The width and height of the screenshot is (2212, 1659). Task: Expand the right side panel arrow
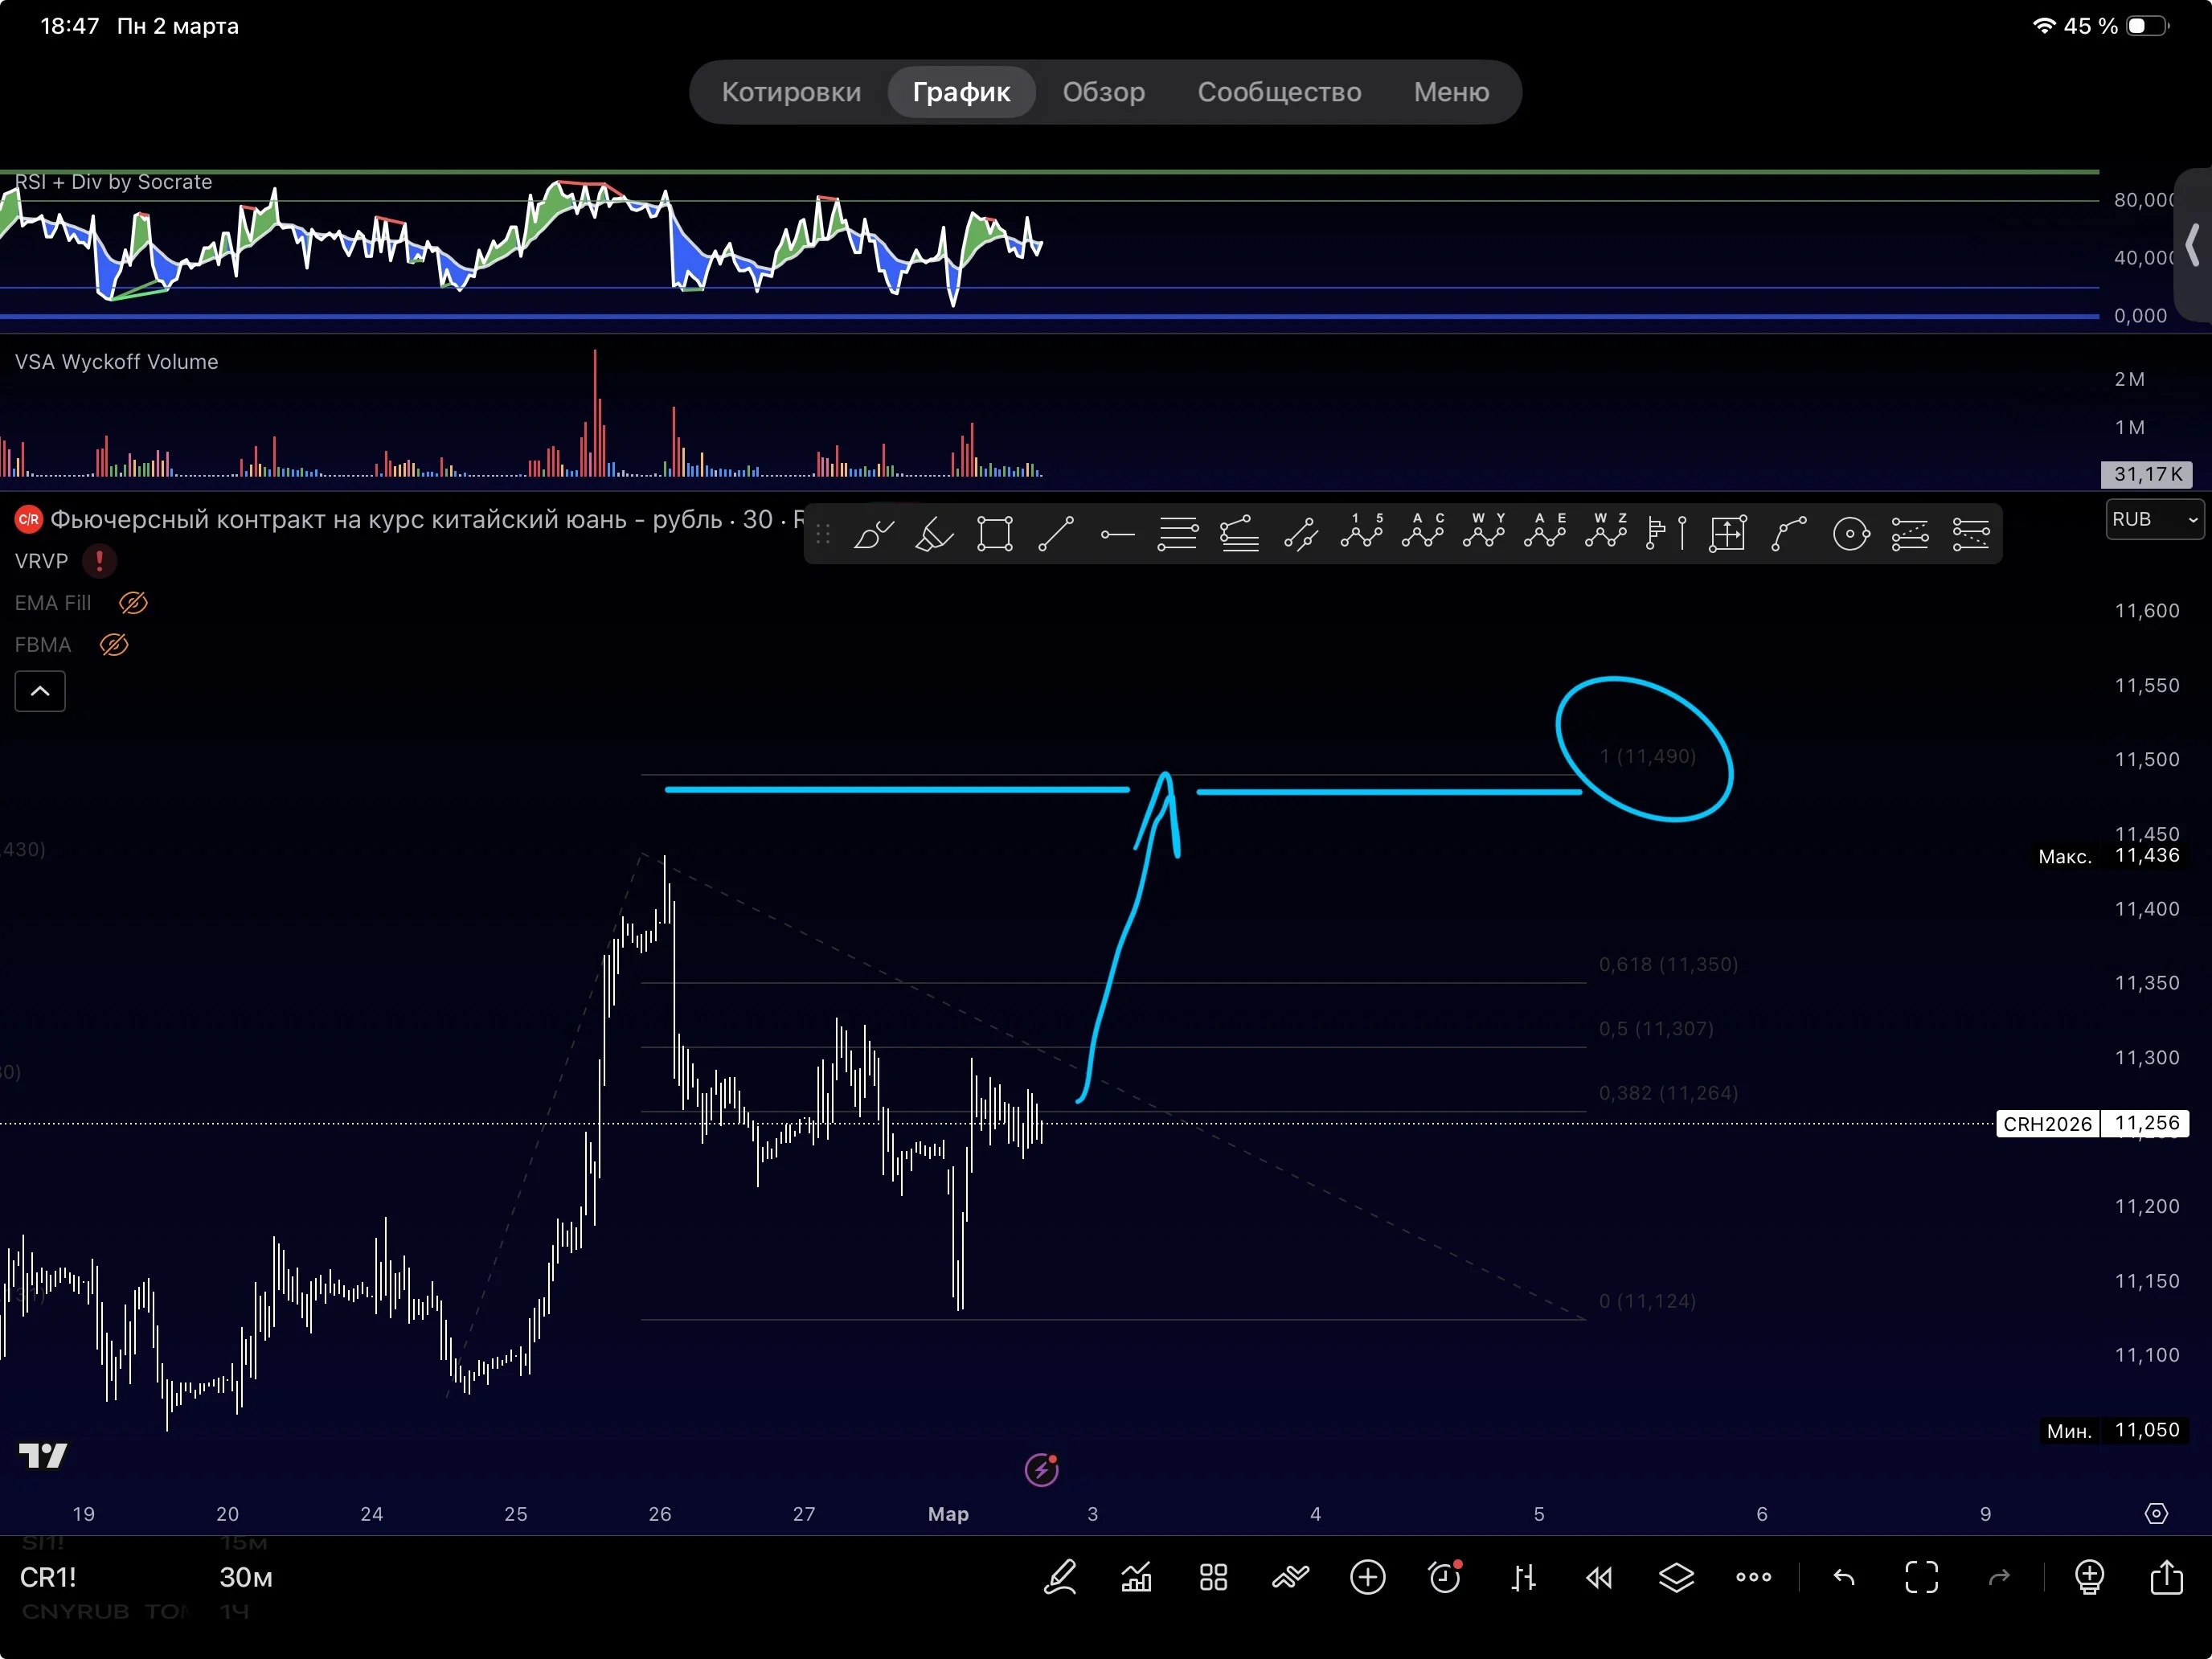(x=2193, y=245)
